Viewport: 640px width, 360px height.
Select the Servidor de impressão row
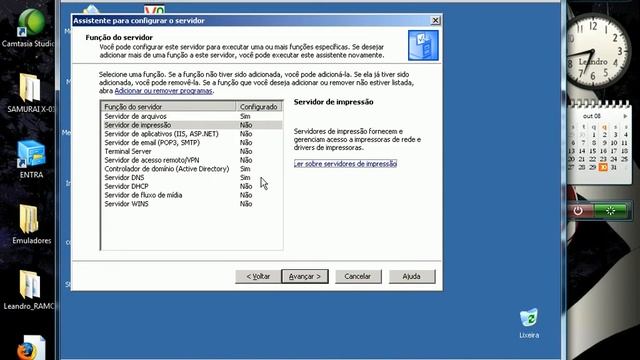(x=191, y=125)
